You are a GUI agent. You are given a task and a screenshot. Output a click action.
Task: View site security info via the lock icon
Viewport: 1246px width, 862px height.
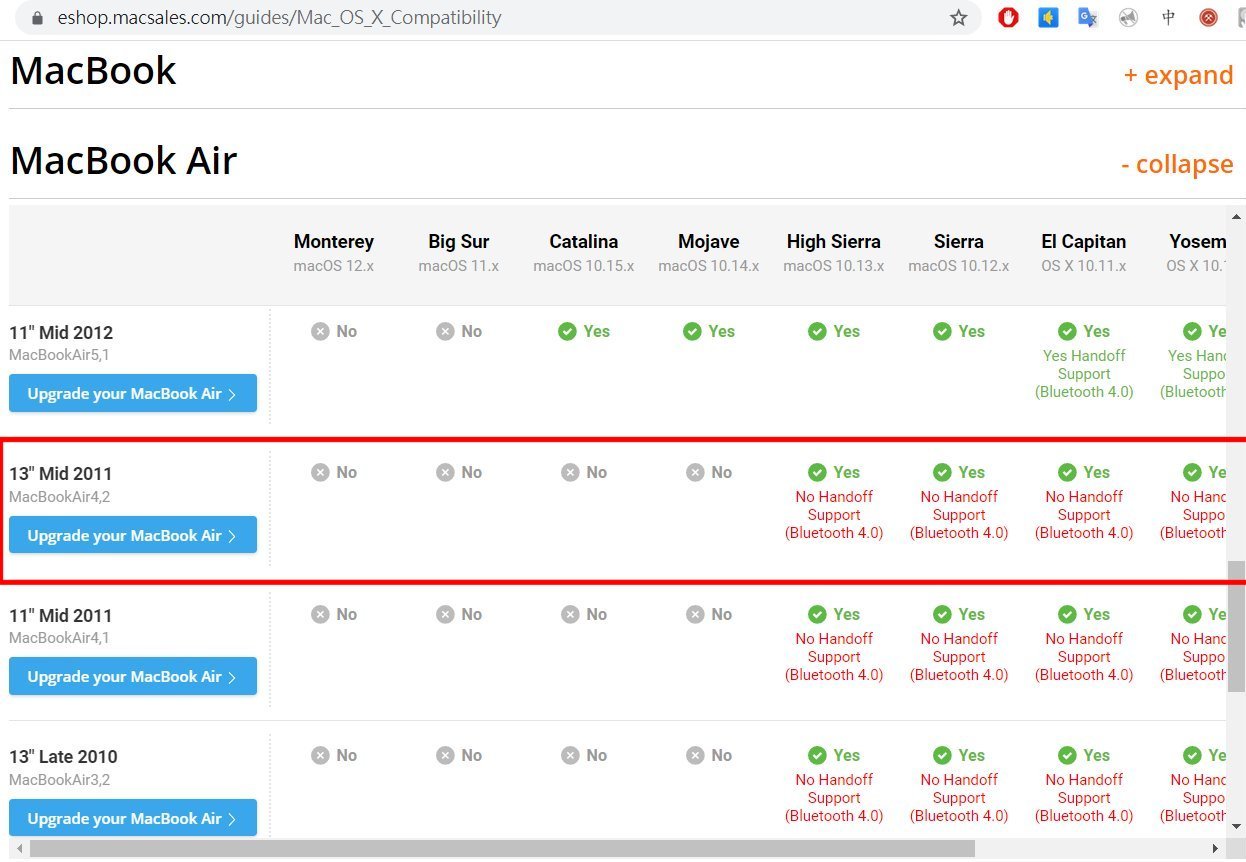tap(38, 18)
